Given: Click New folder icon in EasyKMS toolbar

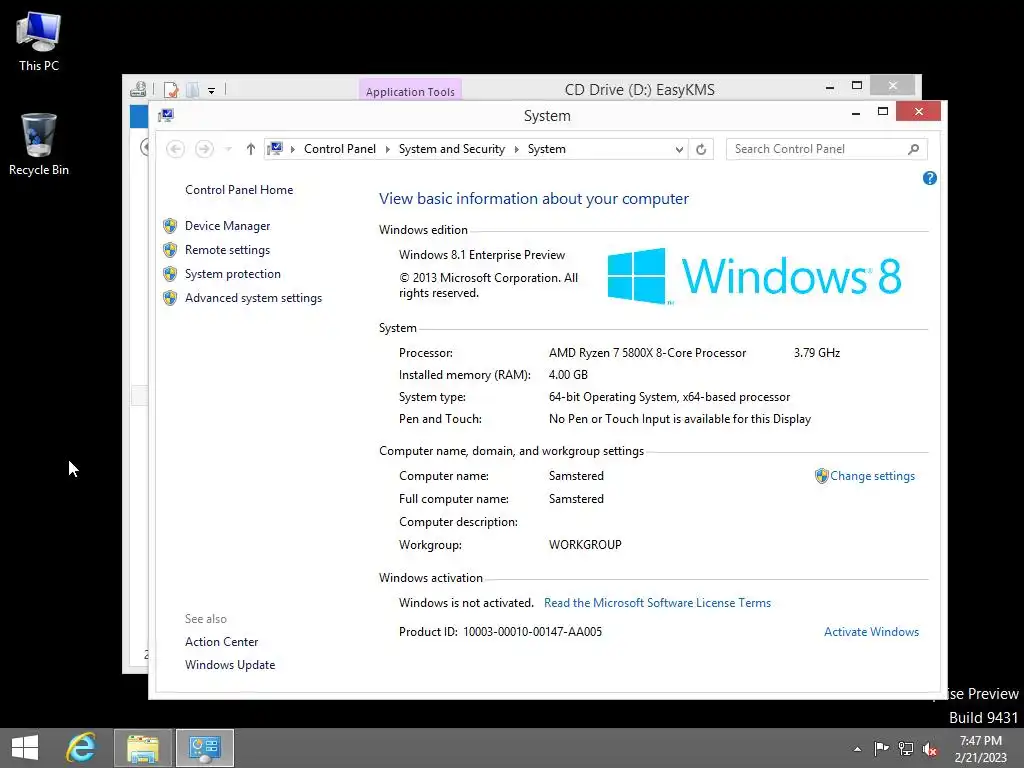Looking at the screenshot, I should coord(193,89).
